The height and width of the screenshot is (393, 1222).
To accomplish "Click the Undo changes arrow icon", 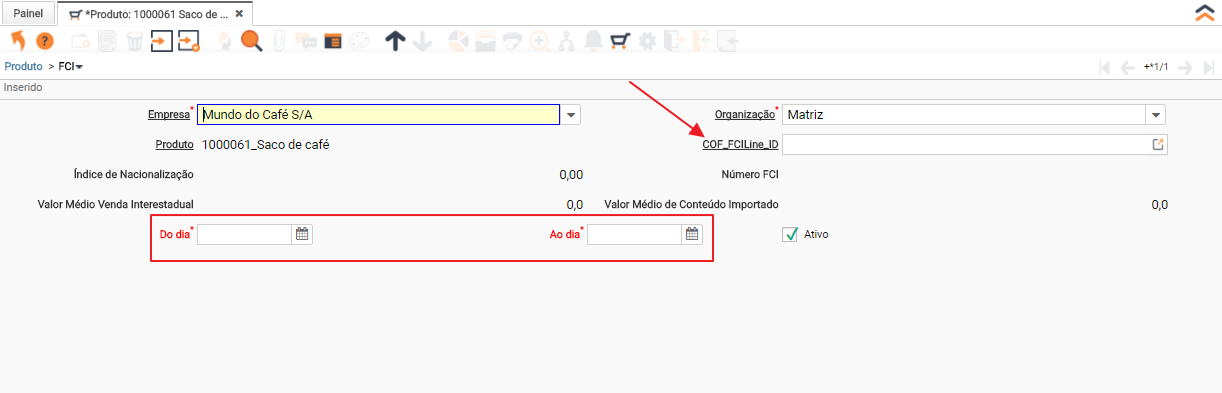I will point(17,41).
